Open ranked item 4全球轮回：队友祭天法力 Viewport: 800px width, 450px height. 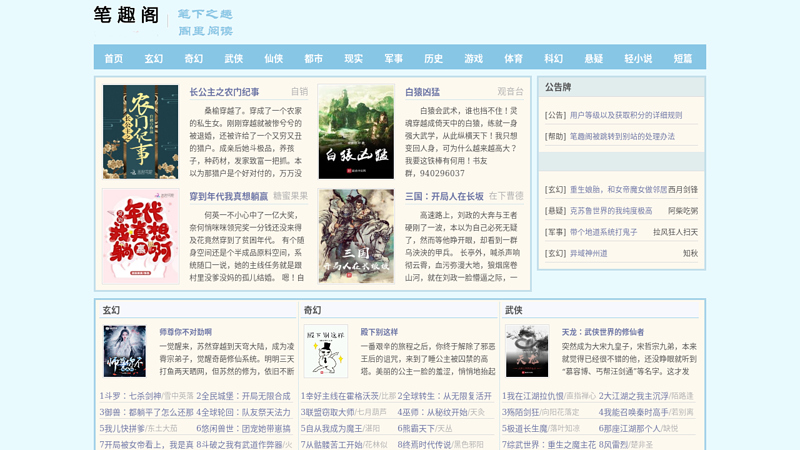point(243,412)
